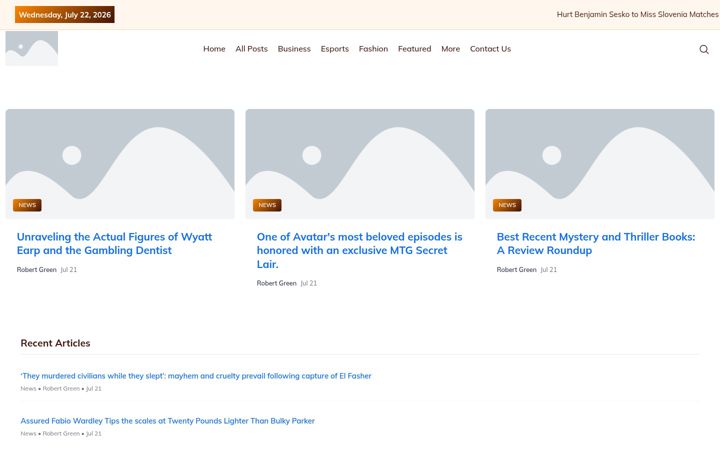Click Jul 21 date under Avatar article
The image size is (720, 450).
point(309,283)
